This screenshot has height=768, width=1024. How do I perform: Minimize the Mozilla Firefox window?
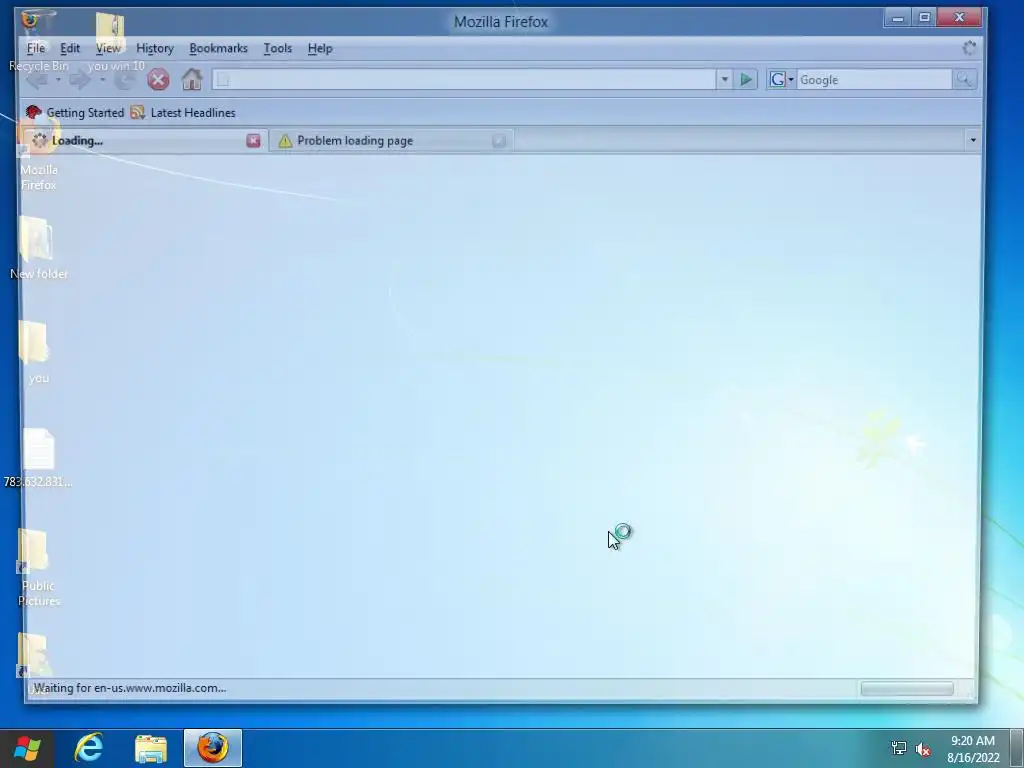click(x=898, y=18)
